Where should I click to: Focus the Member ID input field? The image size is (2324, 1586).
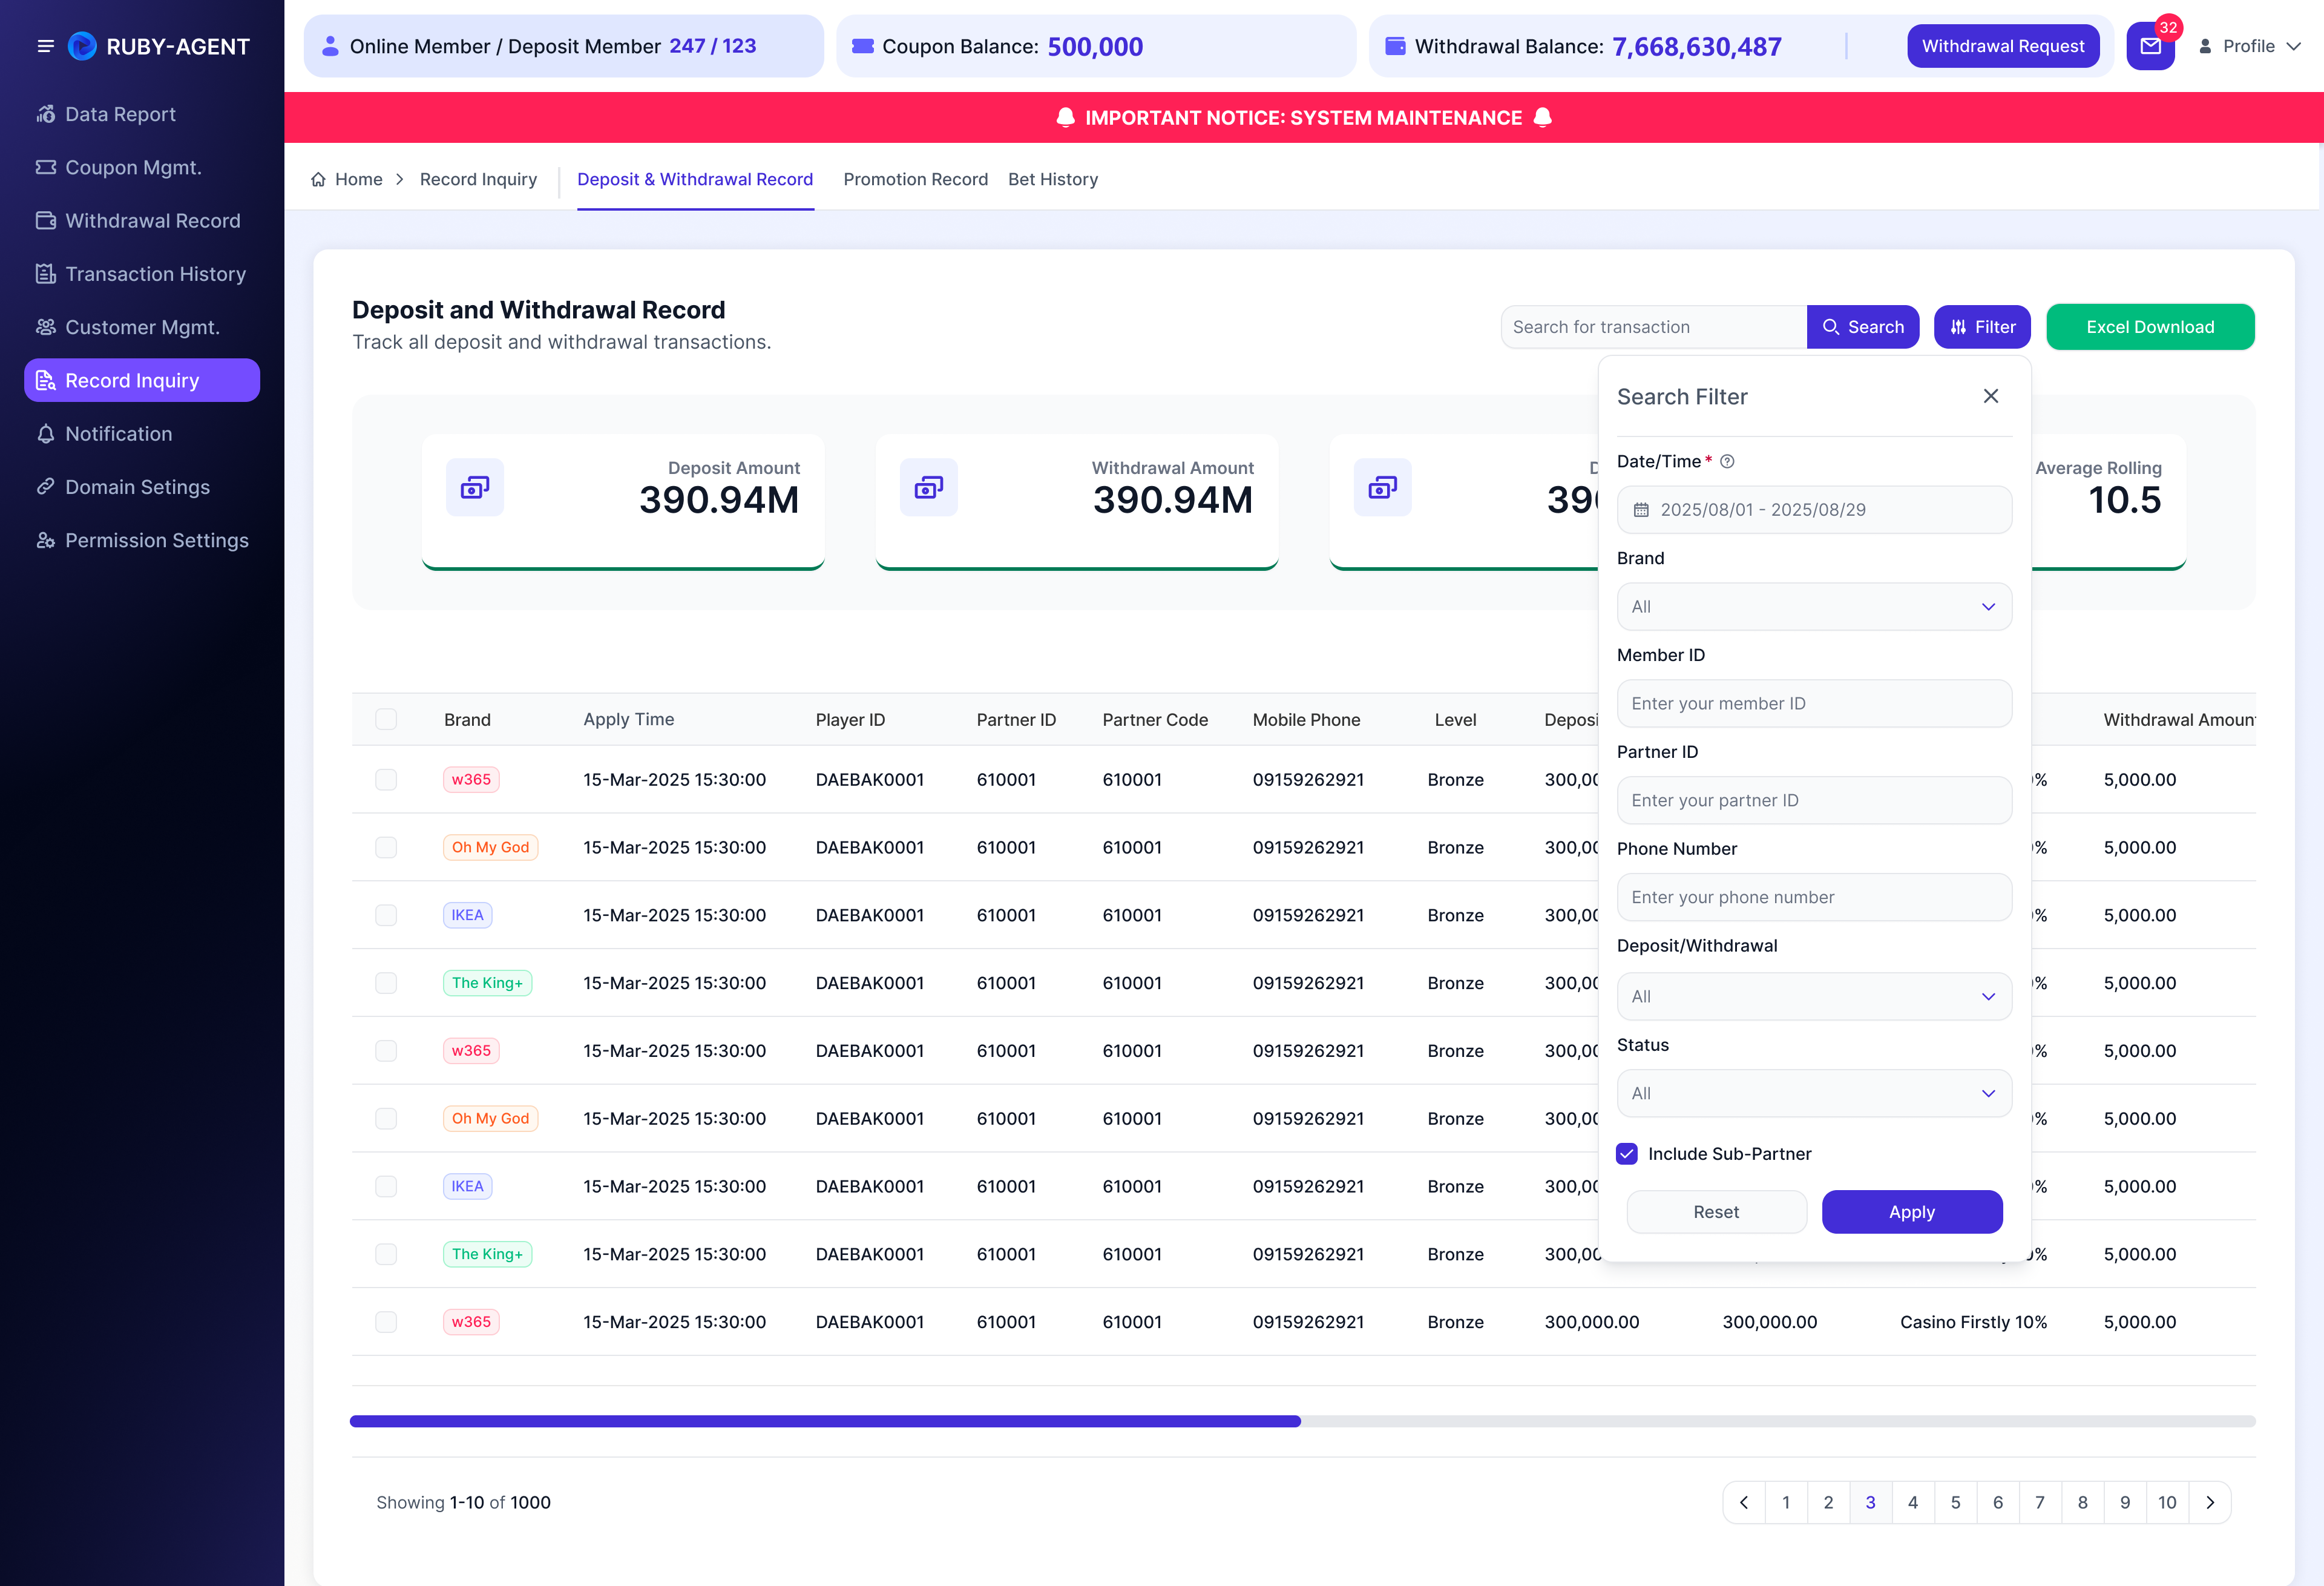(x=1814, y=703)
